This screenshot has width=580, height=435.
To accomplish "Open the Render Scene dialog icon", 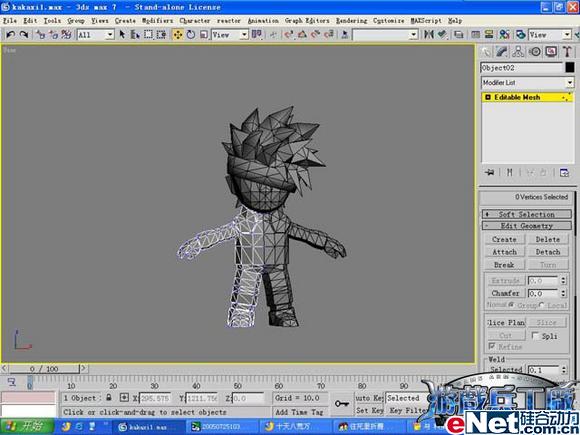I will tap(521, 35).
